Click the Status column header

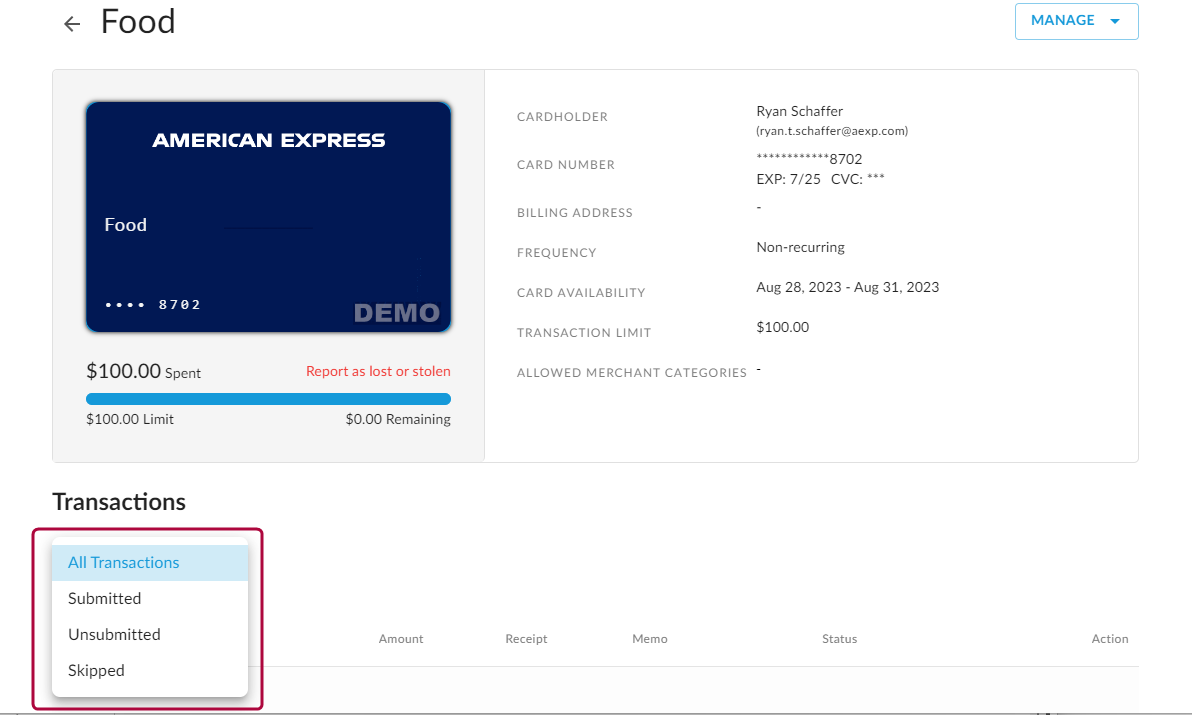839,639
